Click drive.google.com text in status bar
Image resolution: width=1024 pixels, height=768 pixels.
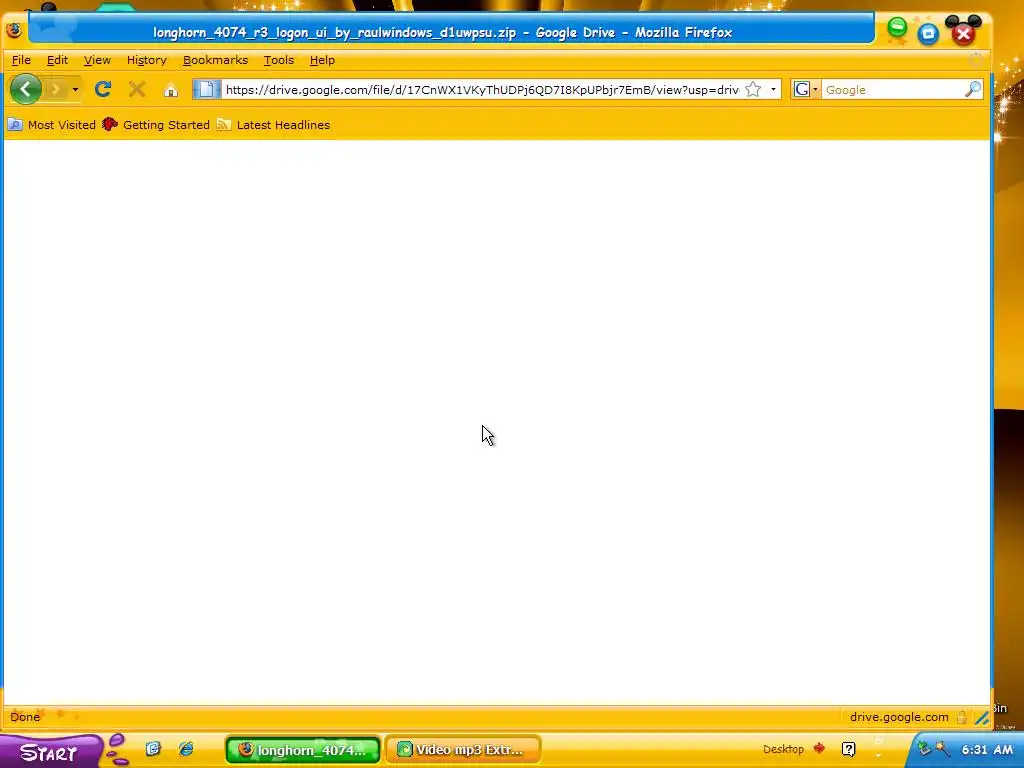tap(899, 717)
